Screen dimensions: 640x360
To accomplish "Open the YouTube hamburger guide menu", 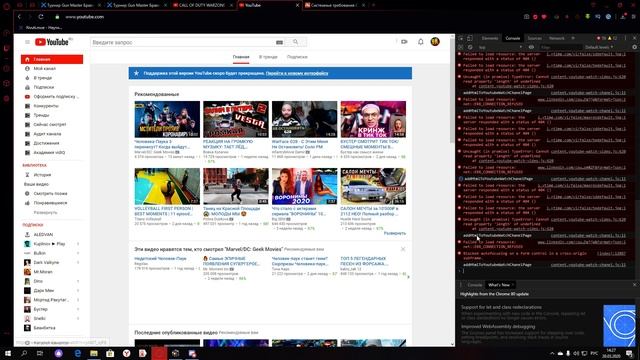I will [x=27, y=42].
